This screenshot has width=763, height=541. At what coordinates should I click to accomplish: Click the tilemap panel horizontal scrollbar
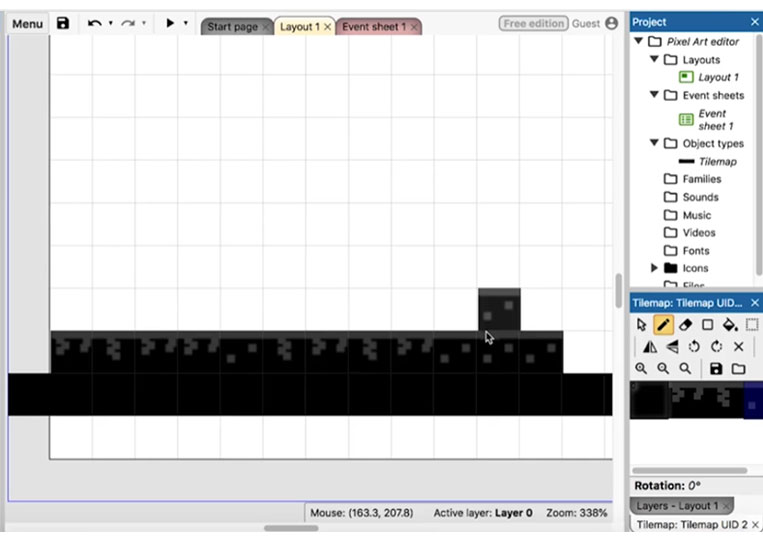(x=690, y=470)
